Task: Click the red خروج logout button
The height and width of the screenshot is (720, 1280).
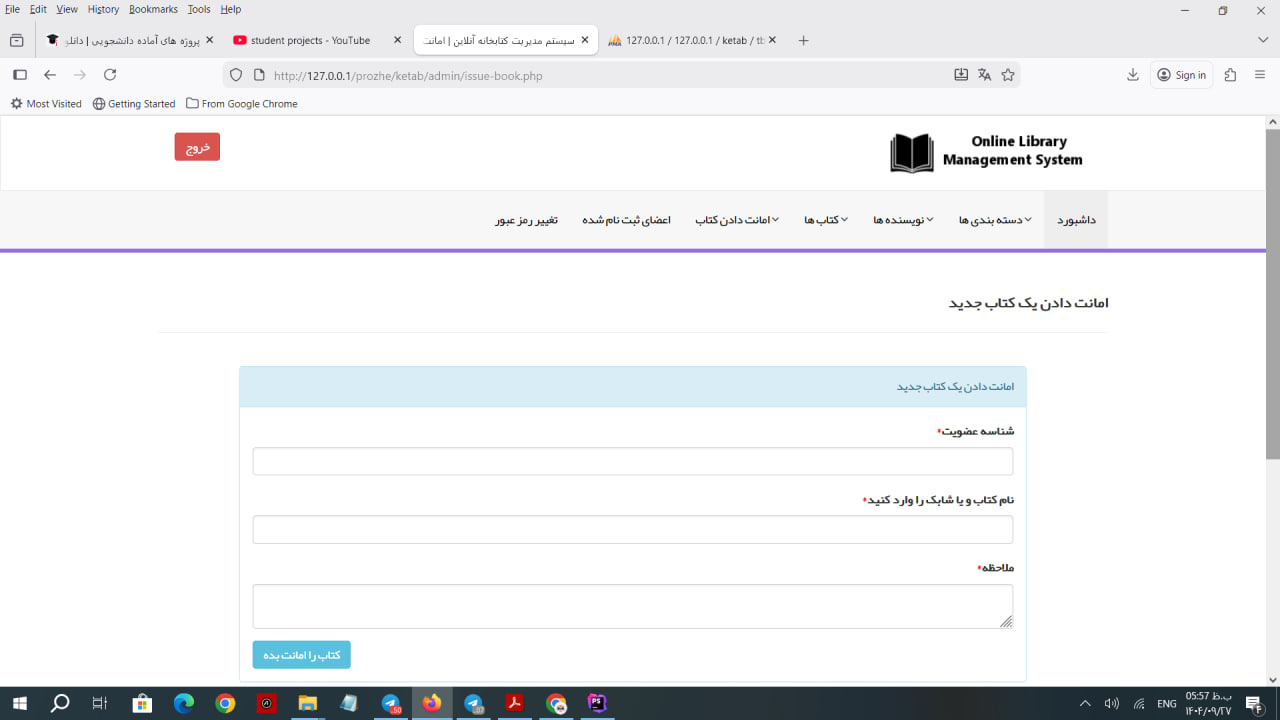Action: [197, 147]
